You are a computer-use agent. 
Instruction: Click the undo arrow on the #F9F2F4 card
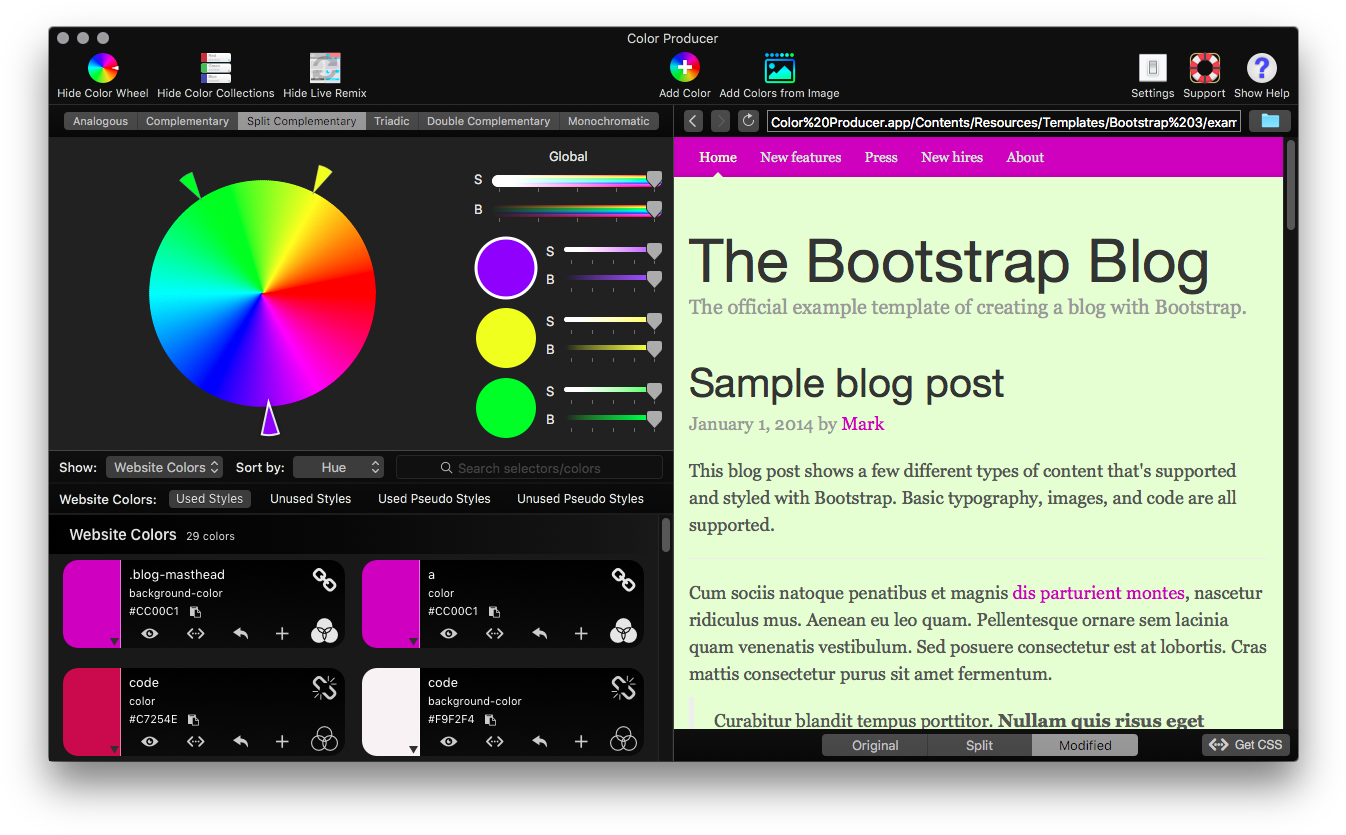(x=539, y=741)
